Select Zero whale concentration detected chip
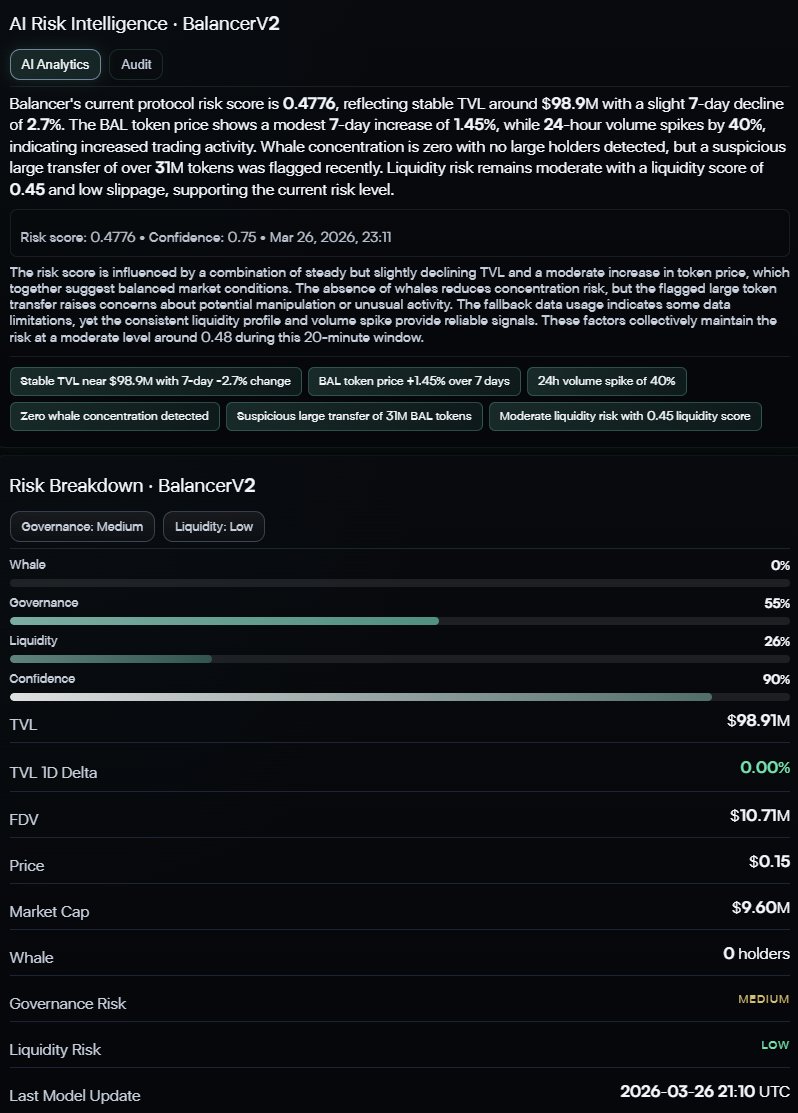 [114, 416]
